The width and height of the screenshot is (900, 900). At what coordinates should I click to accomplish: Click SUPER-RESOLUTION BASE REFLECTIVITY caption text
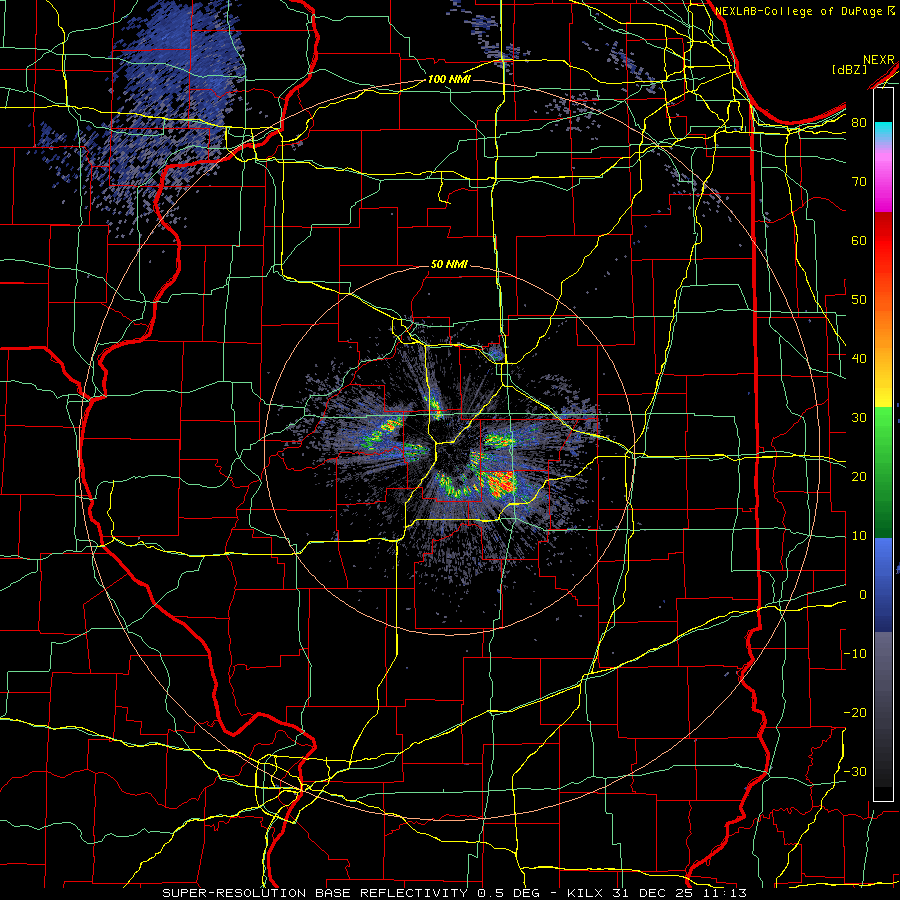pos(315,893)
